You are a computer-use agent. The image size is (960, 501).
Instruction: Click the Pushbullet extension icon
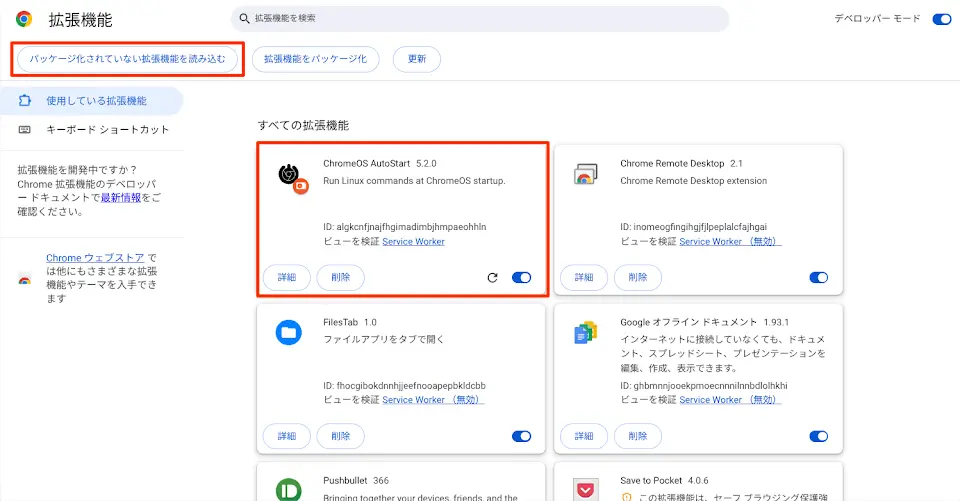288,489
